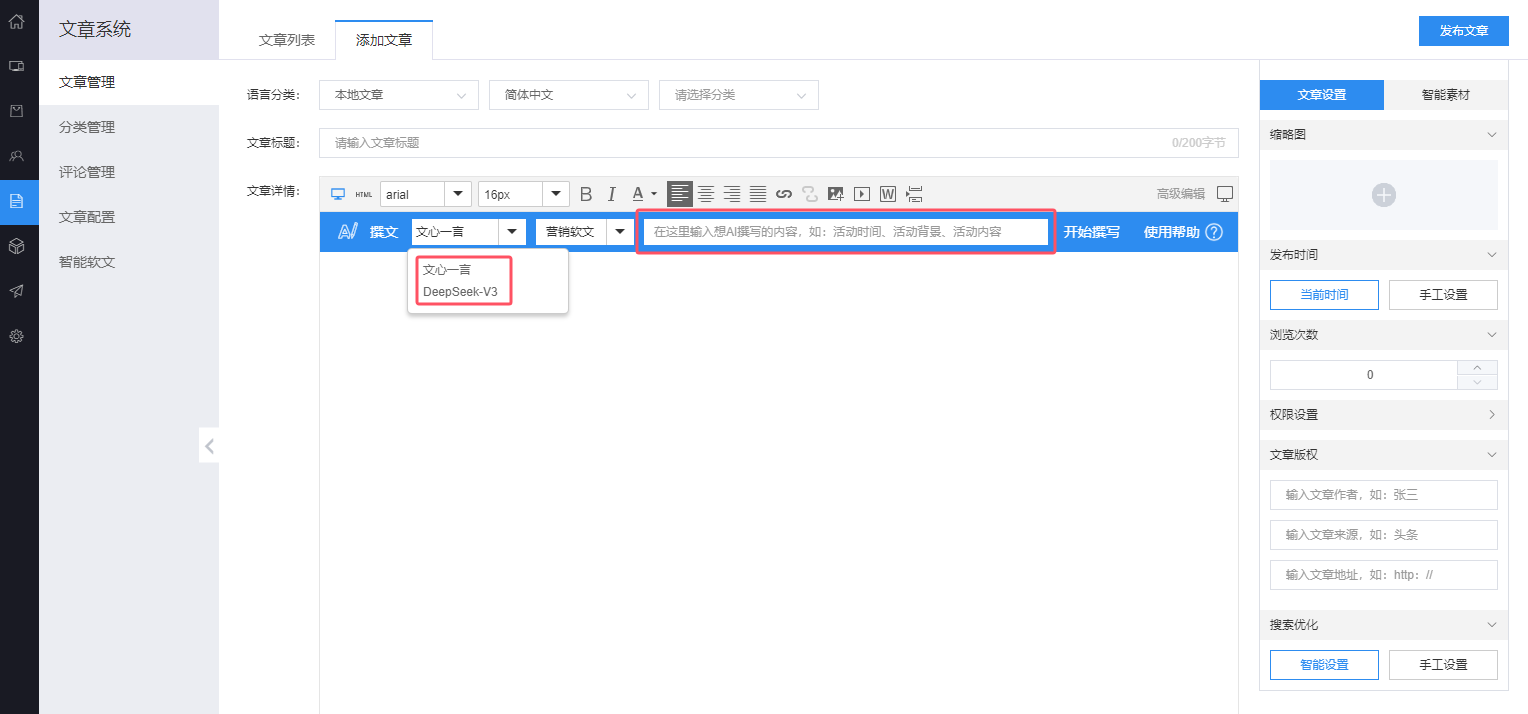Switch to HTML source view
Image resolution: width=1528 pixels, height=714 pixels.
364,194
